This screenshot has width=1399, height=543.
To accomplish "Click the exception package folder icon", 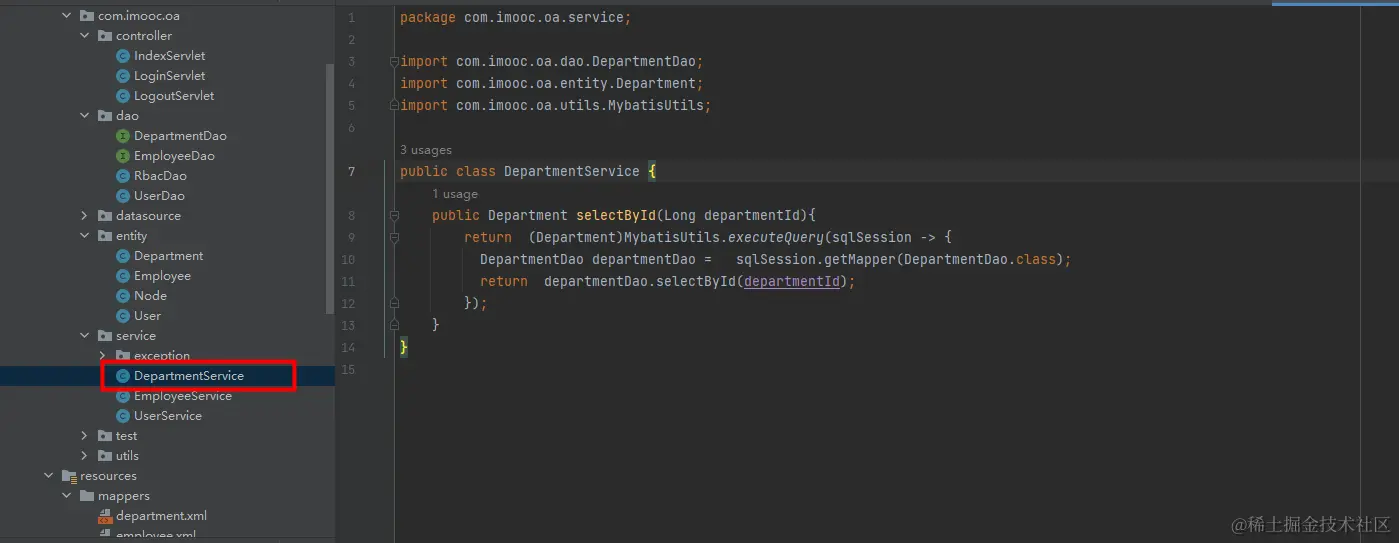I will point(123,356).
